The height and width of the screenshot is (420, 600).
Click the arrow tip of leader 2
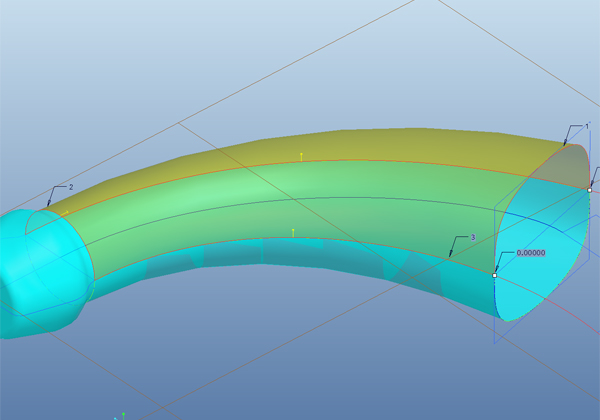point(47,208)
